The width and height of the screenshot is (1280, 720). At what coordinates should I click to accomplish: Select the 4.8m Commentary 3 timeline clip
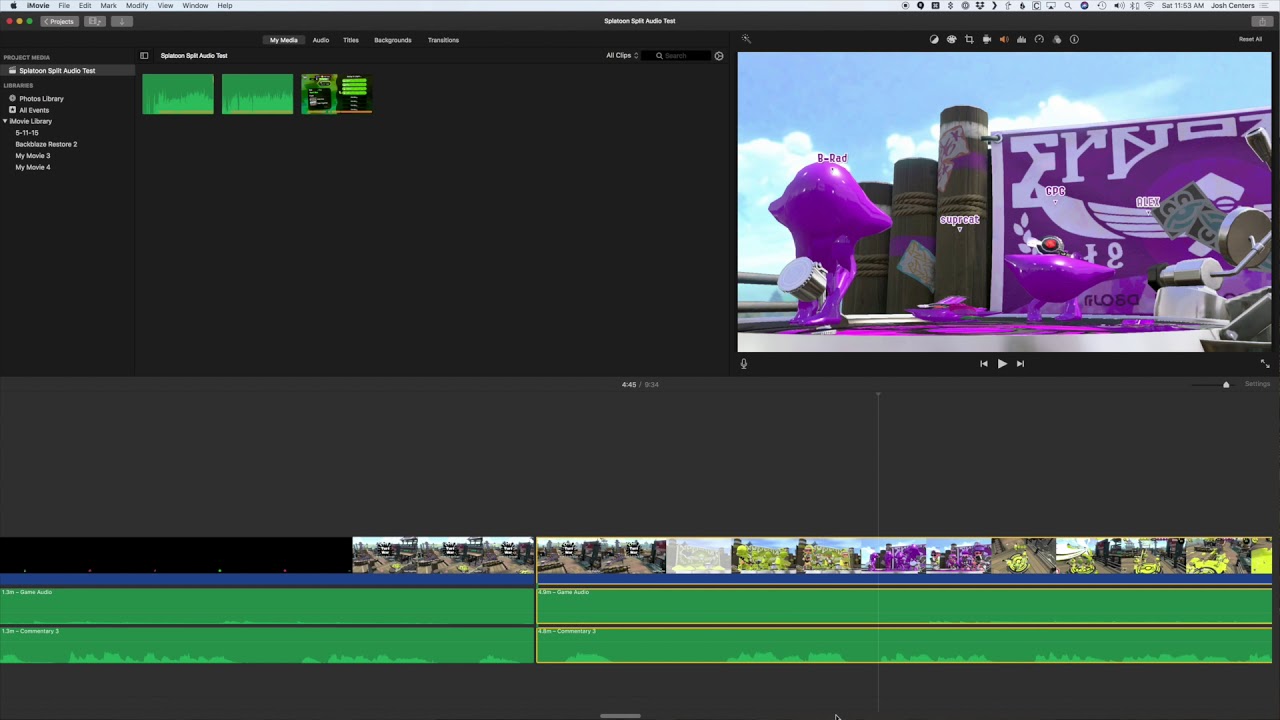coord(904,645)
